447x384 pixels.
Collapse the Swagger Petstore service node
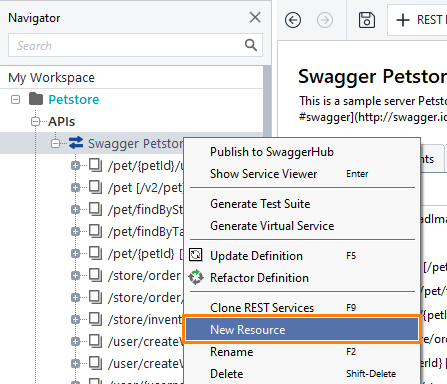[x=55, y=143]
